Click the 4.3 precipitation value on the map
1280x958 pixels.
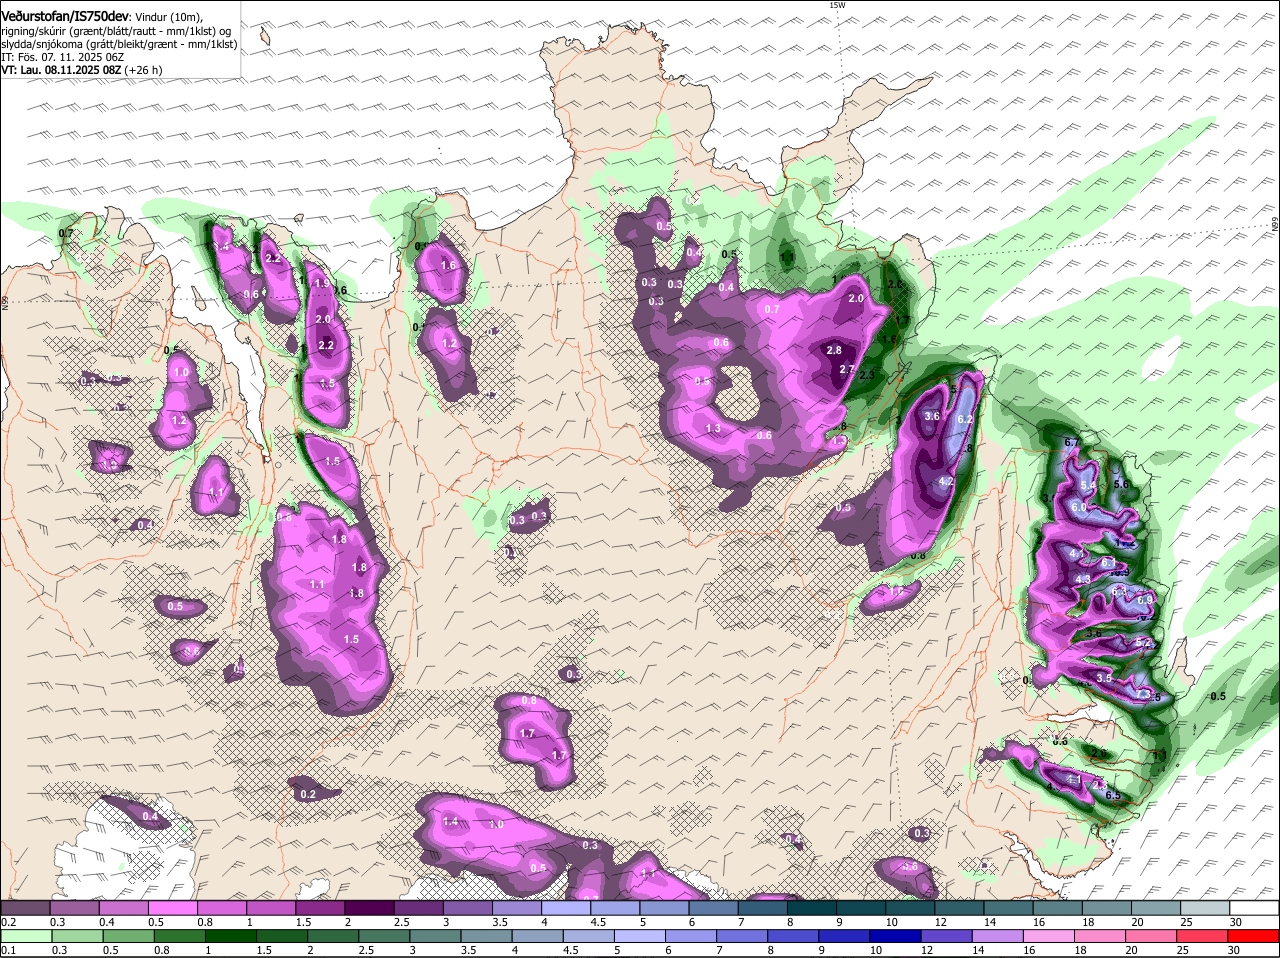point(1082,579)
